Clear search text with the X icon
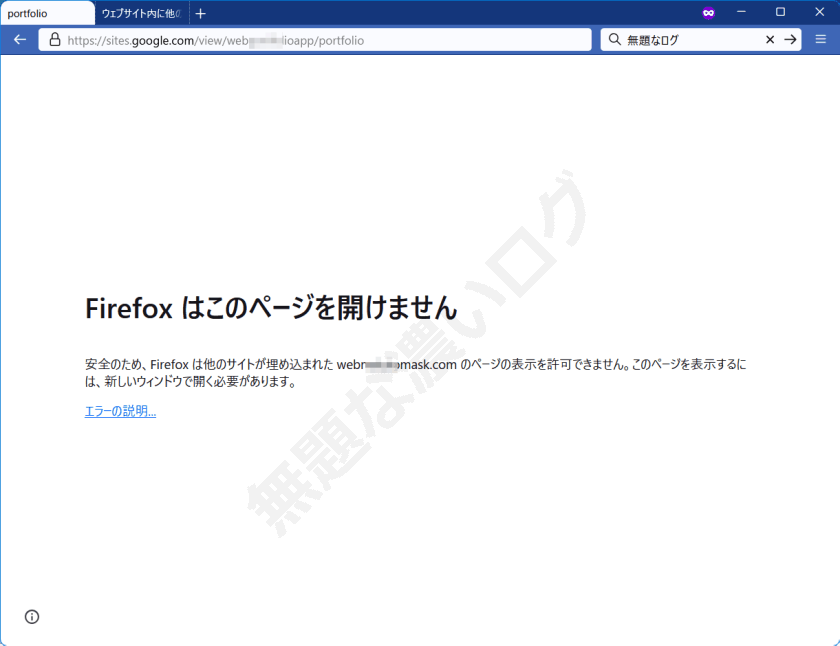The height and width of the screenshot is (646, 840). [x=770, y=40]
